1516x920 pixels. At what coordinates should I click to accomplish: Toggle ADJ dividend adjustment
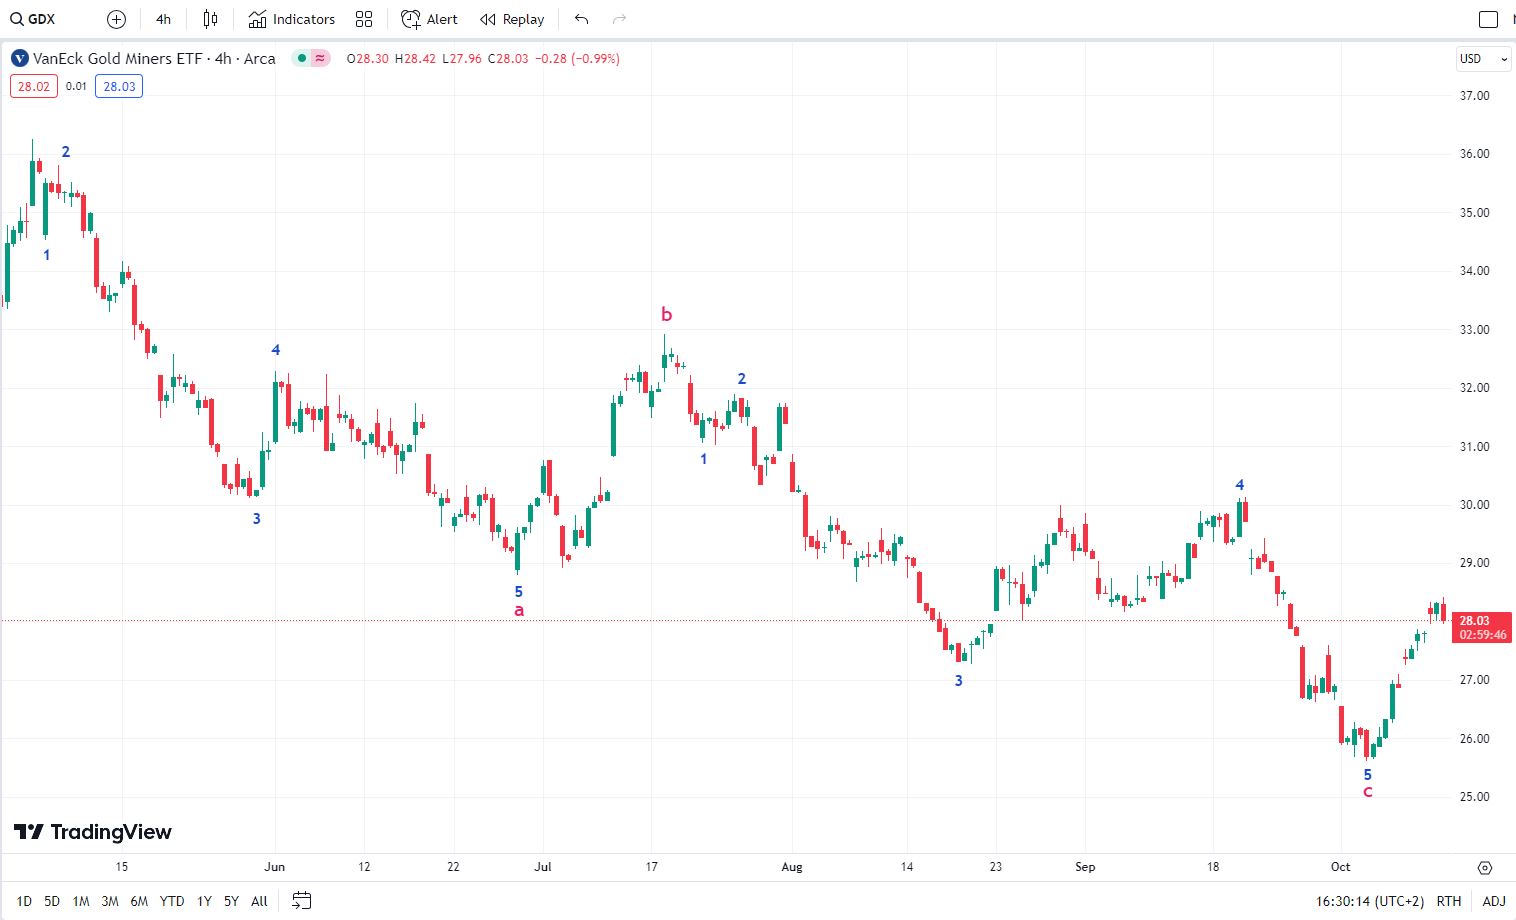[x=1494, y=901]
